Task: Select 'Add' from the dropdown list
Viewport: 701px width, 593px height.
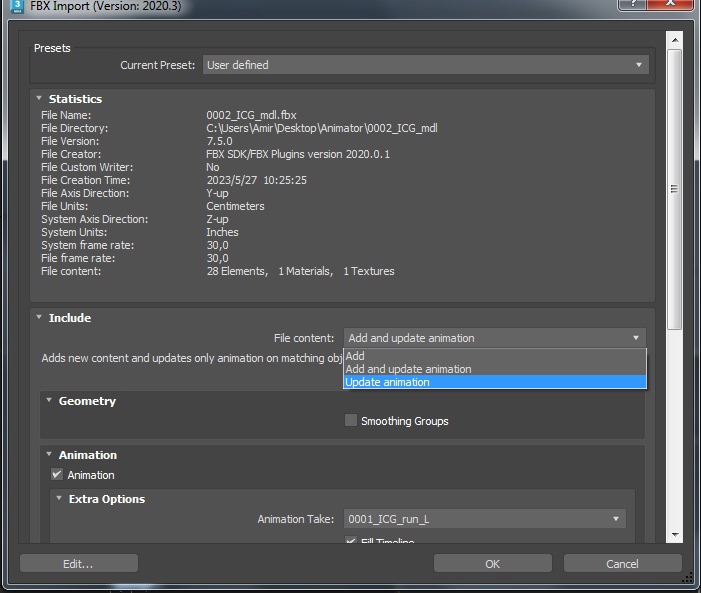Action: [x=494, y=356]
